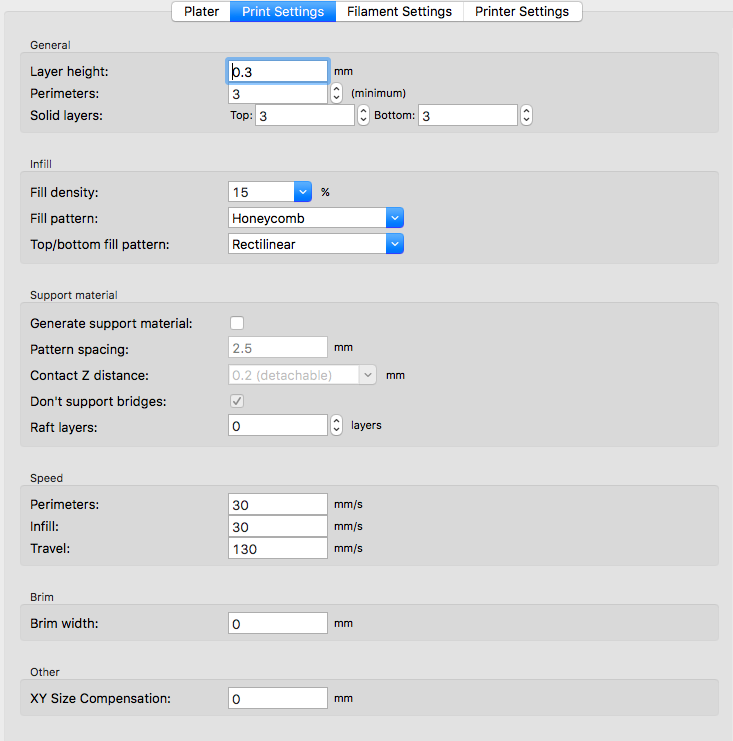Focus the Infill speed field
The width and height of the screenshot is (733, 741).
pyautogui.click(x=278, y=526)
